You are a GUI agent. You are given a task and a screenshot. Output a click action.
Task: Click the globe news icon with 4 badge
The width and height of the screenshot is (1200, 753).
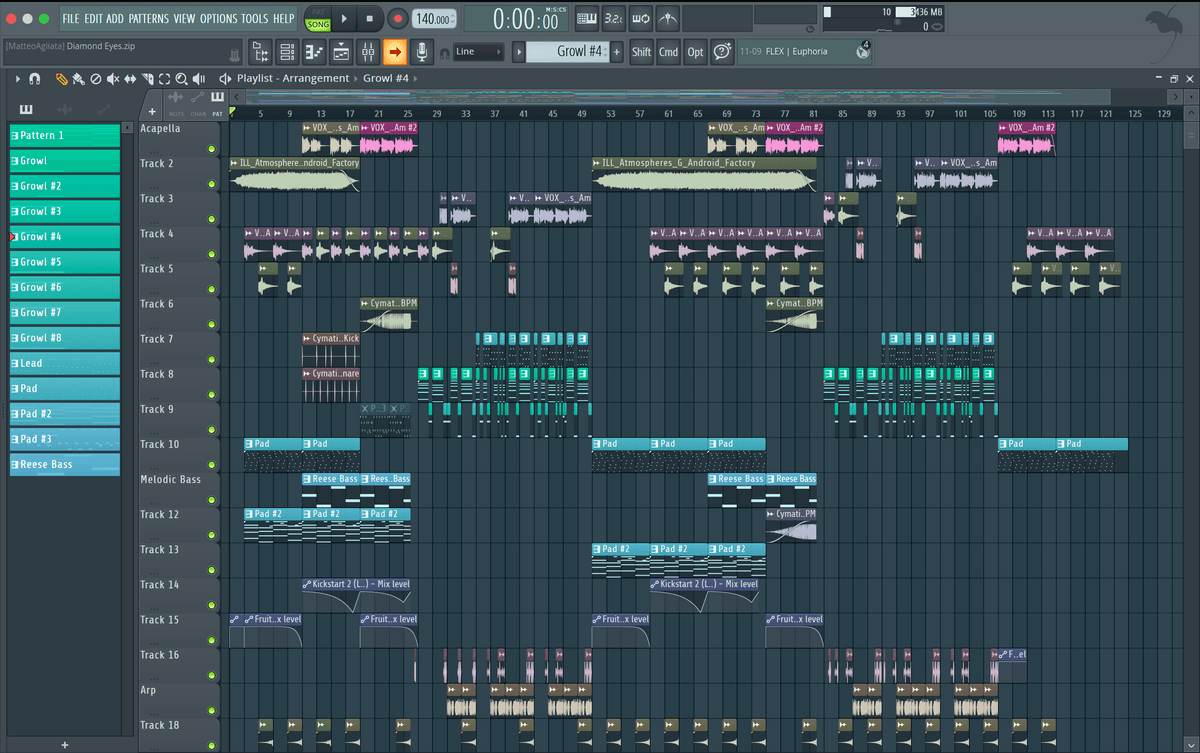(862, 51)
